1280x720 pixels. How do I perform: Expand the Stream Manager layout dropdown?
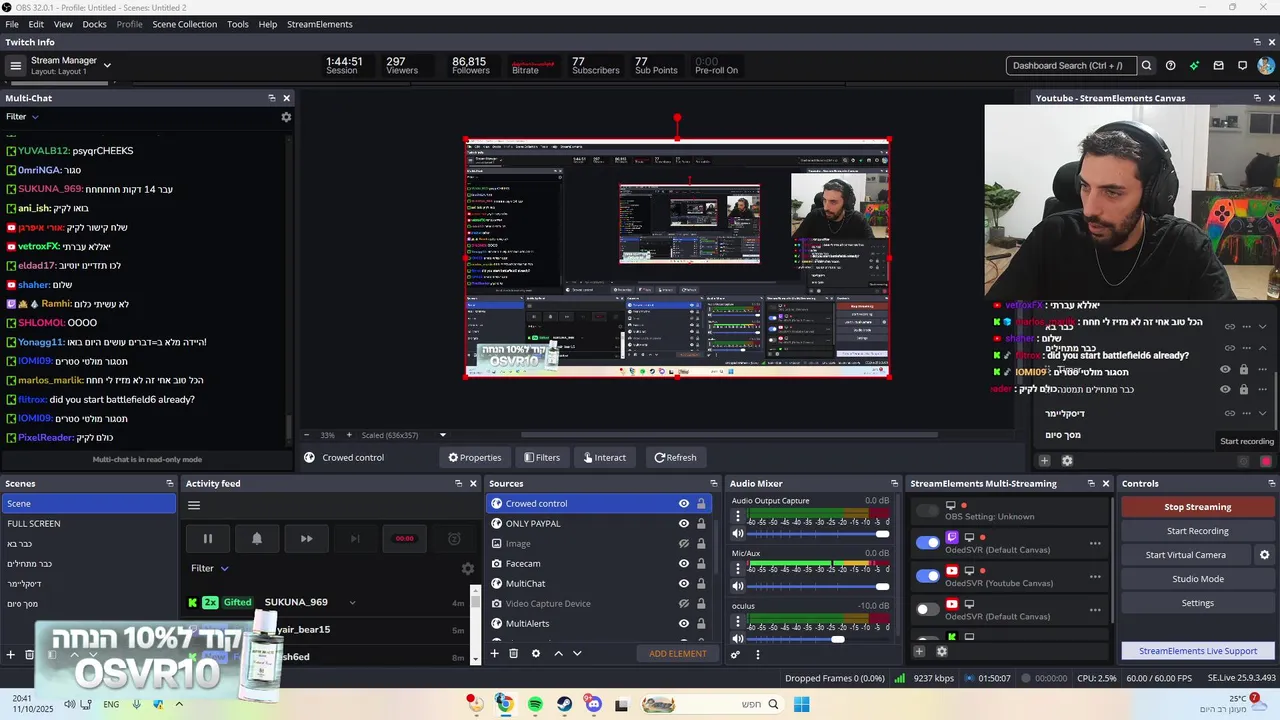click(x=107, y=66)
